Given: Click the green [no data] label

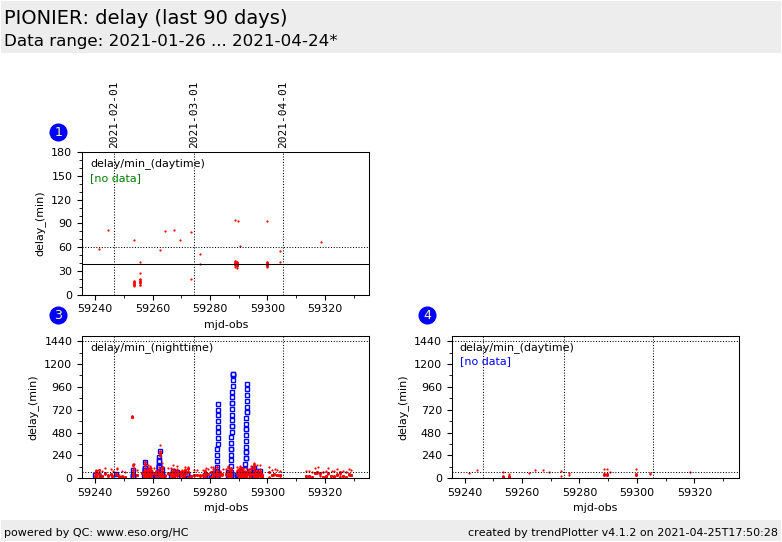Looking at the screenshot, I should (x=115, y=178).
